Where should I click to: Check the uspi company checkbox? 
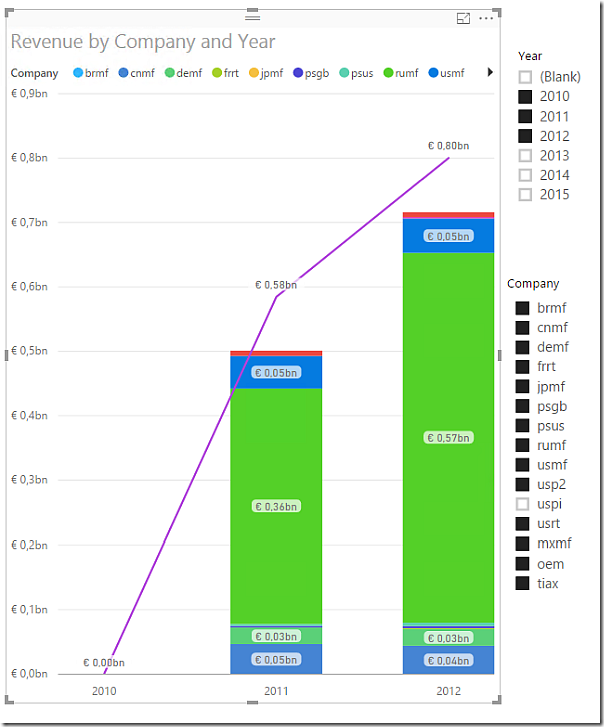522,504
